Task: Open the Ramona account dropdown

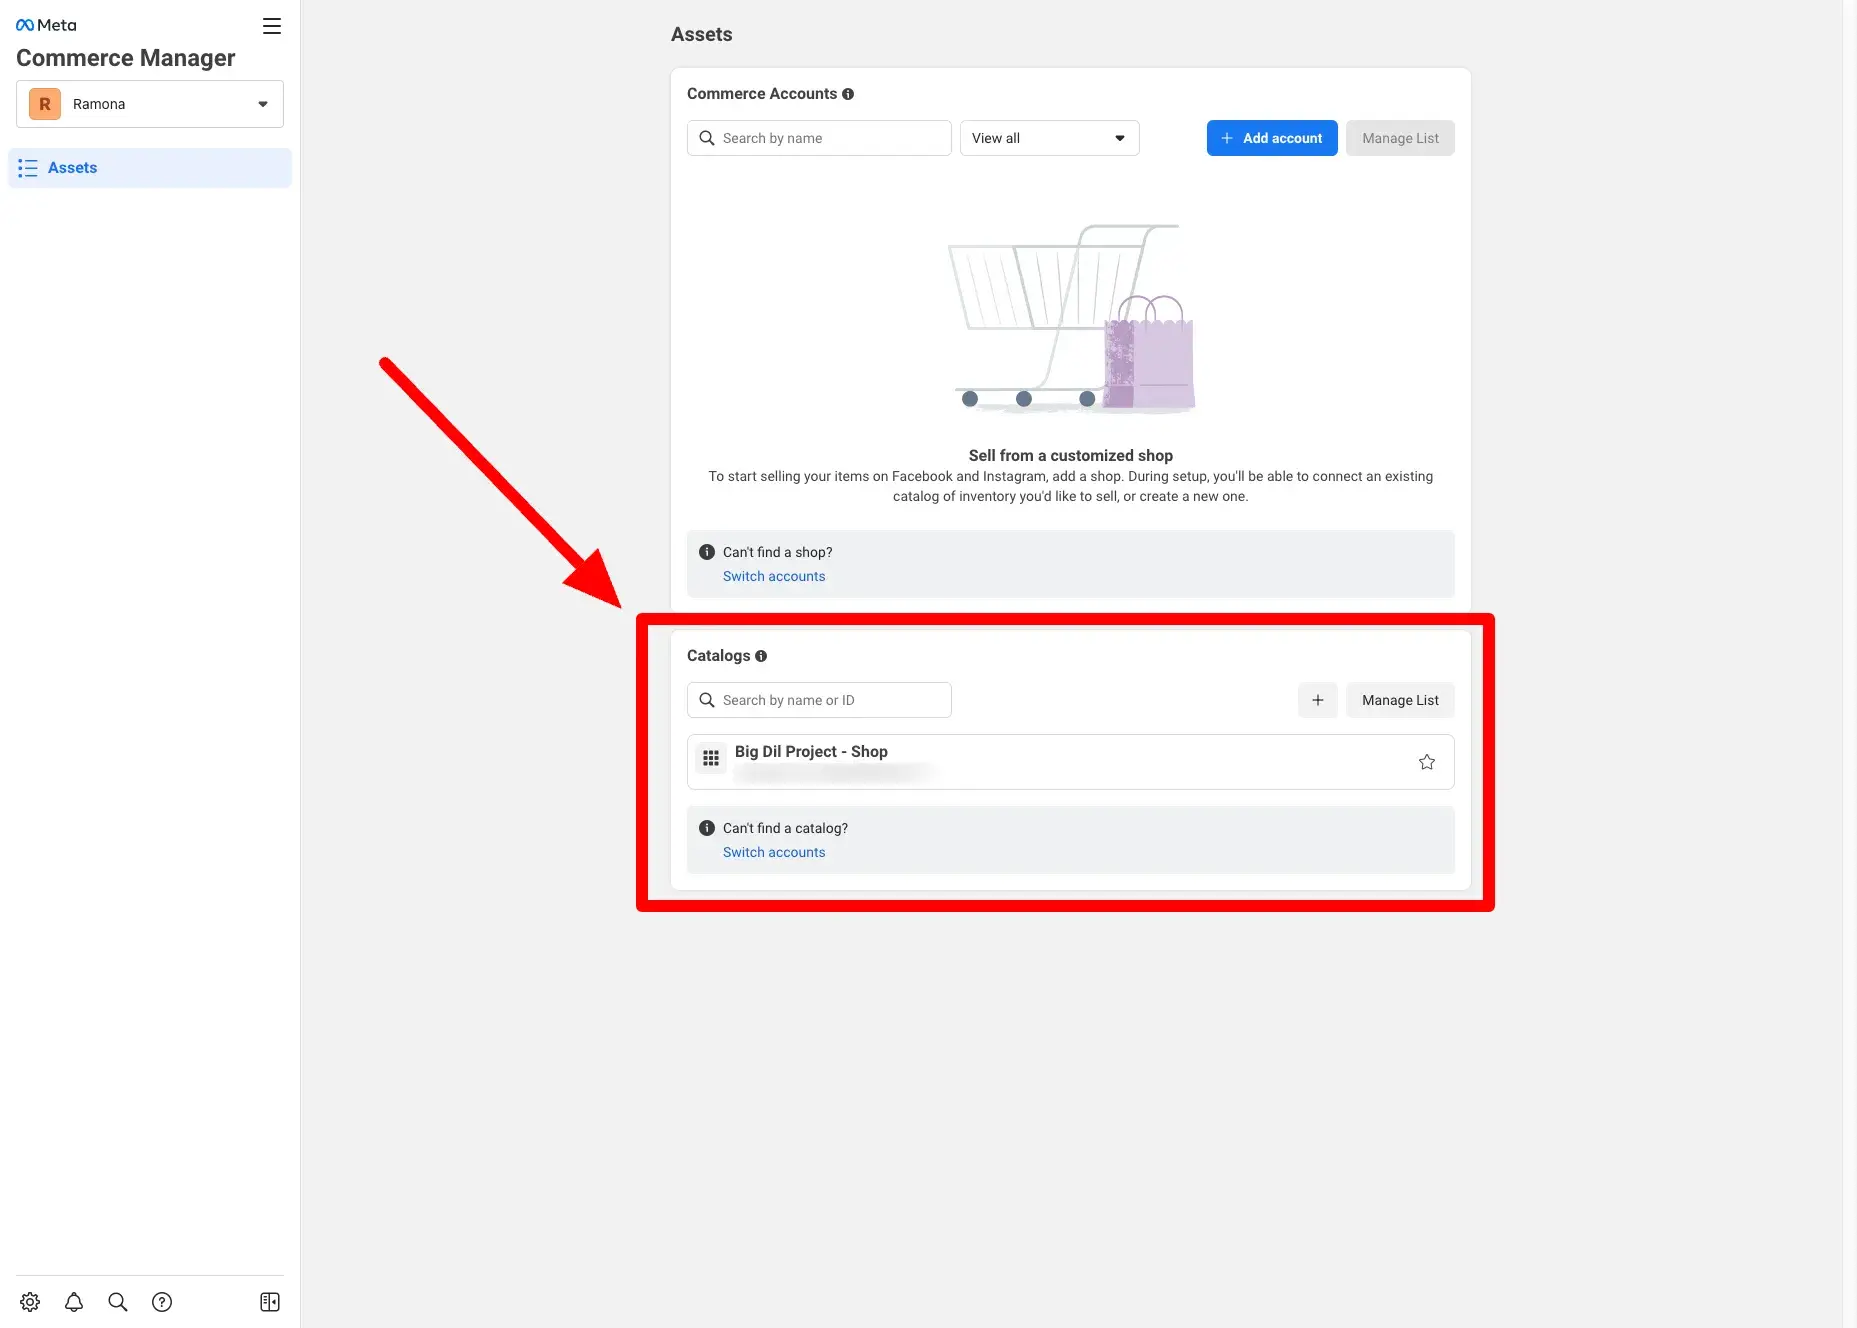Action: (x=150, y=104)
